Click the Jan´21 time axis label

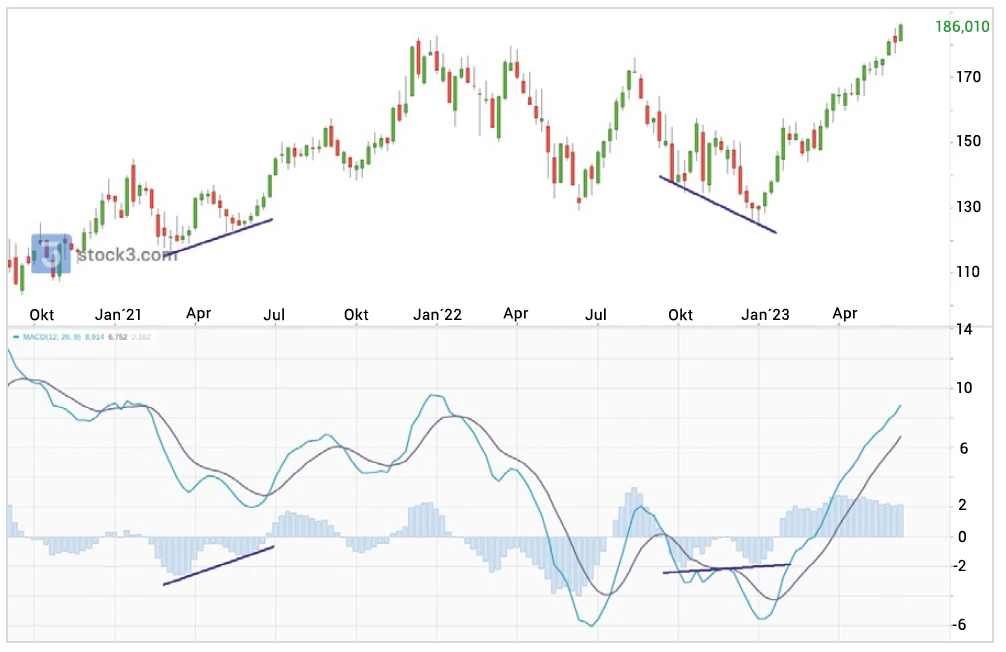(x=118, y=314)
